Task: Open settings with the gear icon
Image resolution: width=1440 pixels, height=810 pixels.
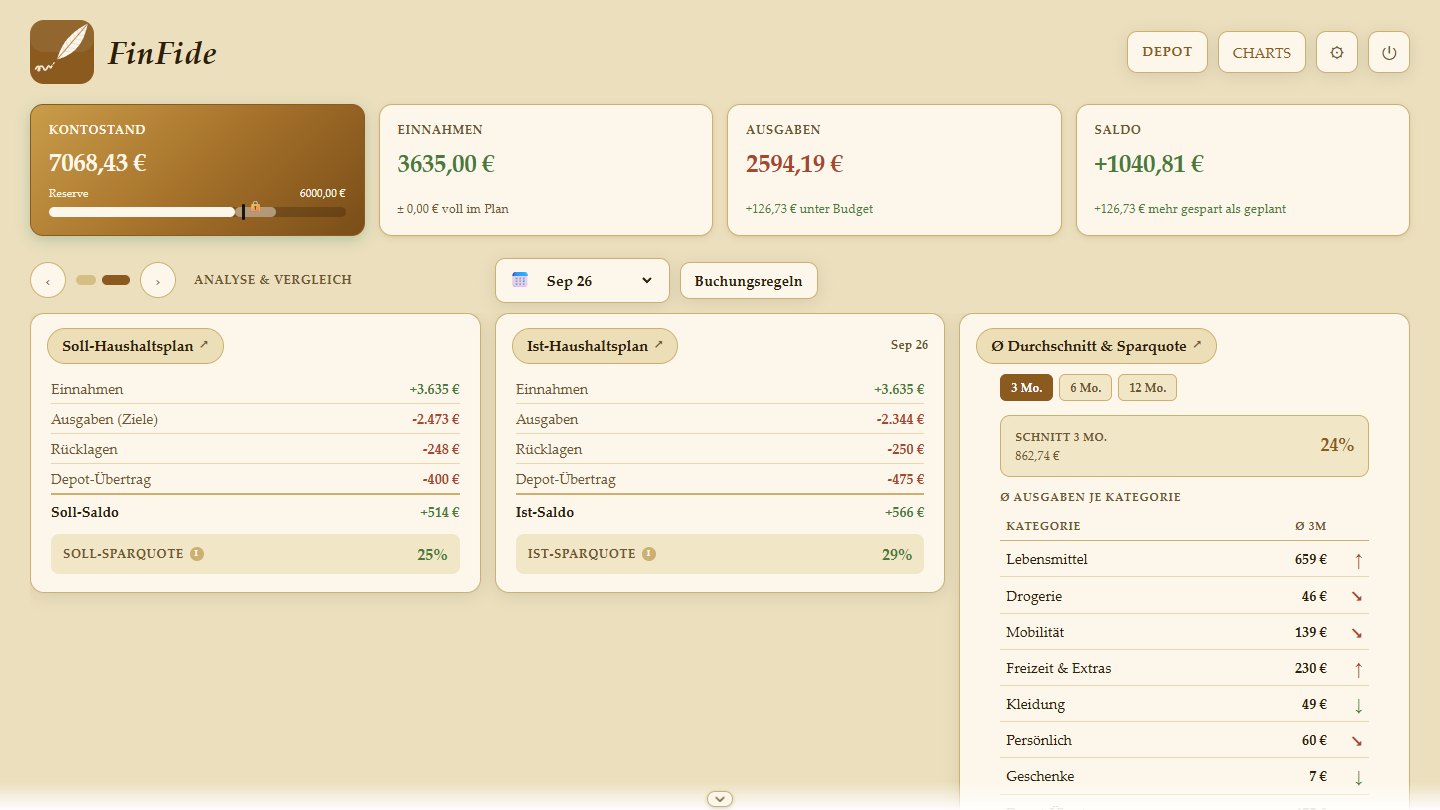Action: click(1337, 52)
